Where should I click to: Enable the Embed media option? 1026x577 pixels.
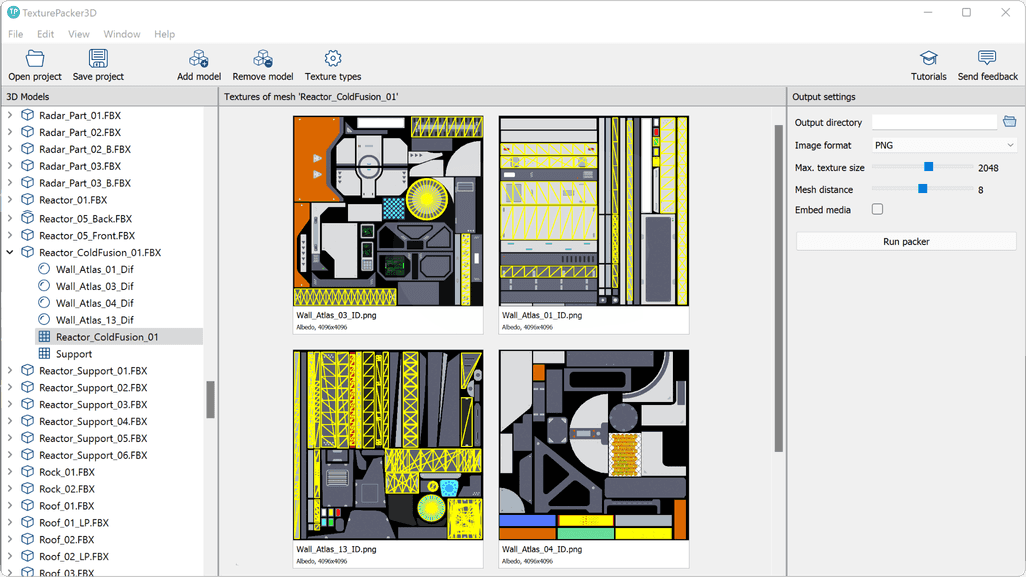point(877,209)
